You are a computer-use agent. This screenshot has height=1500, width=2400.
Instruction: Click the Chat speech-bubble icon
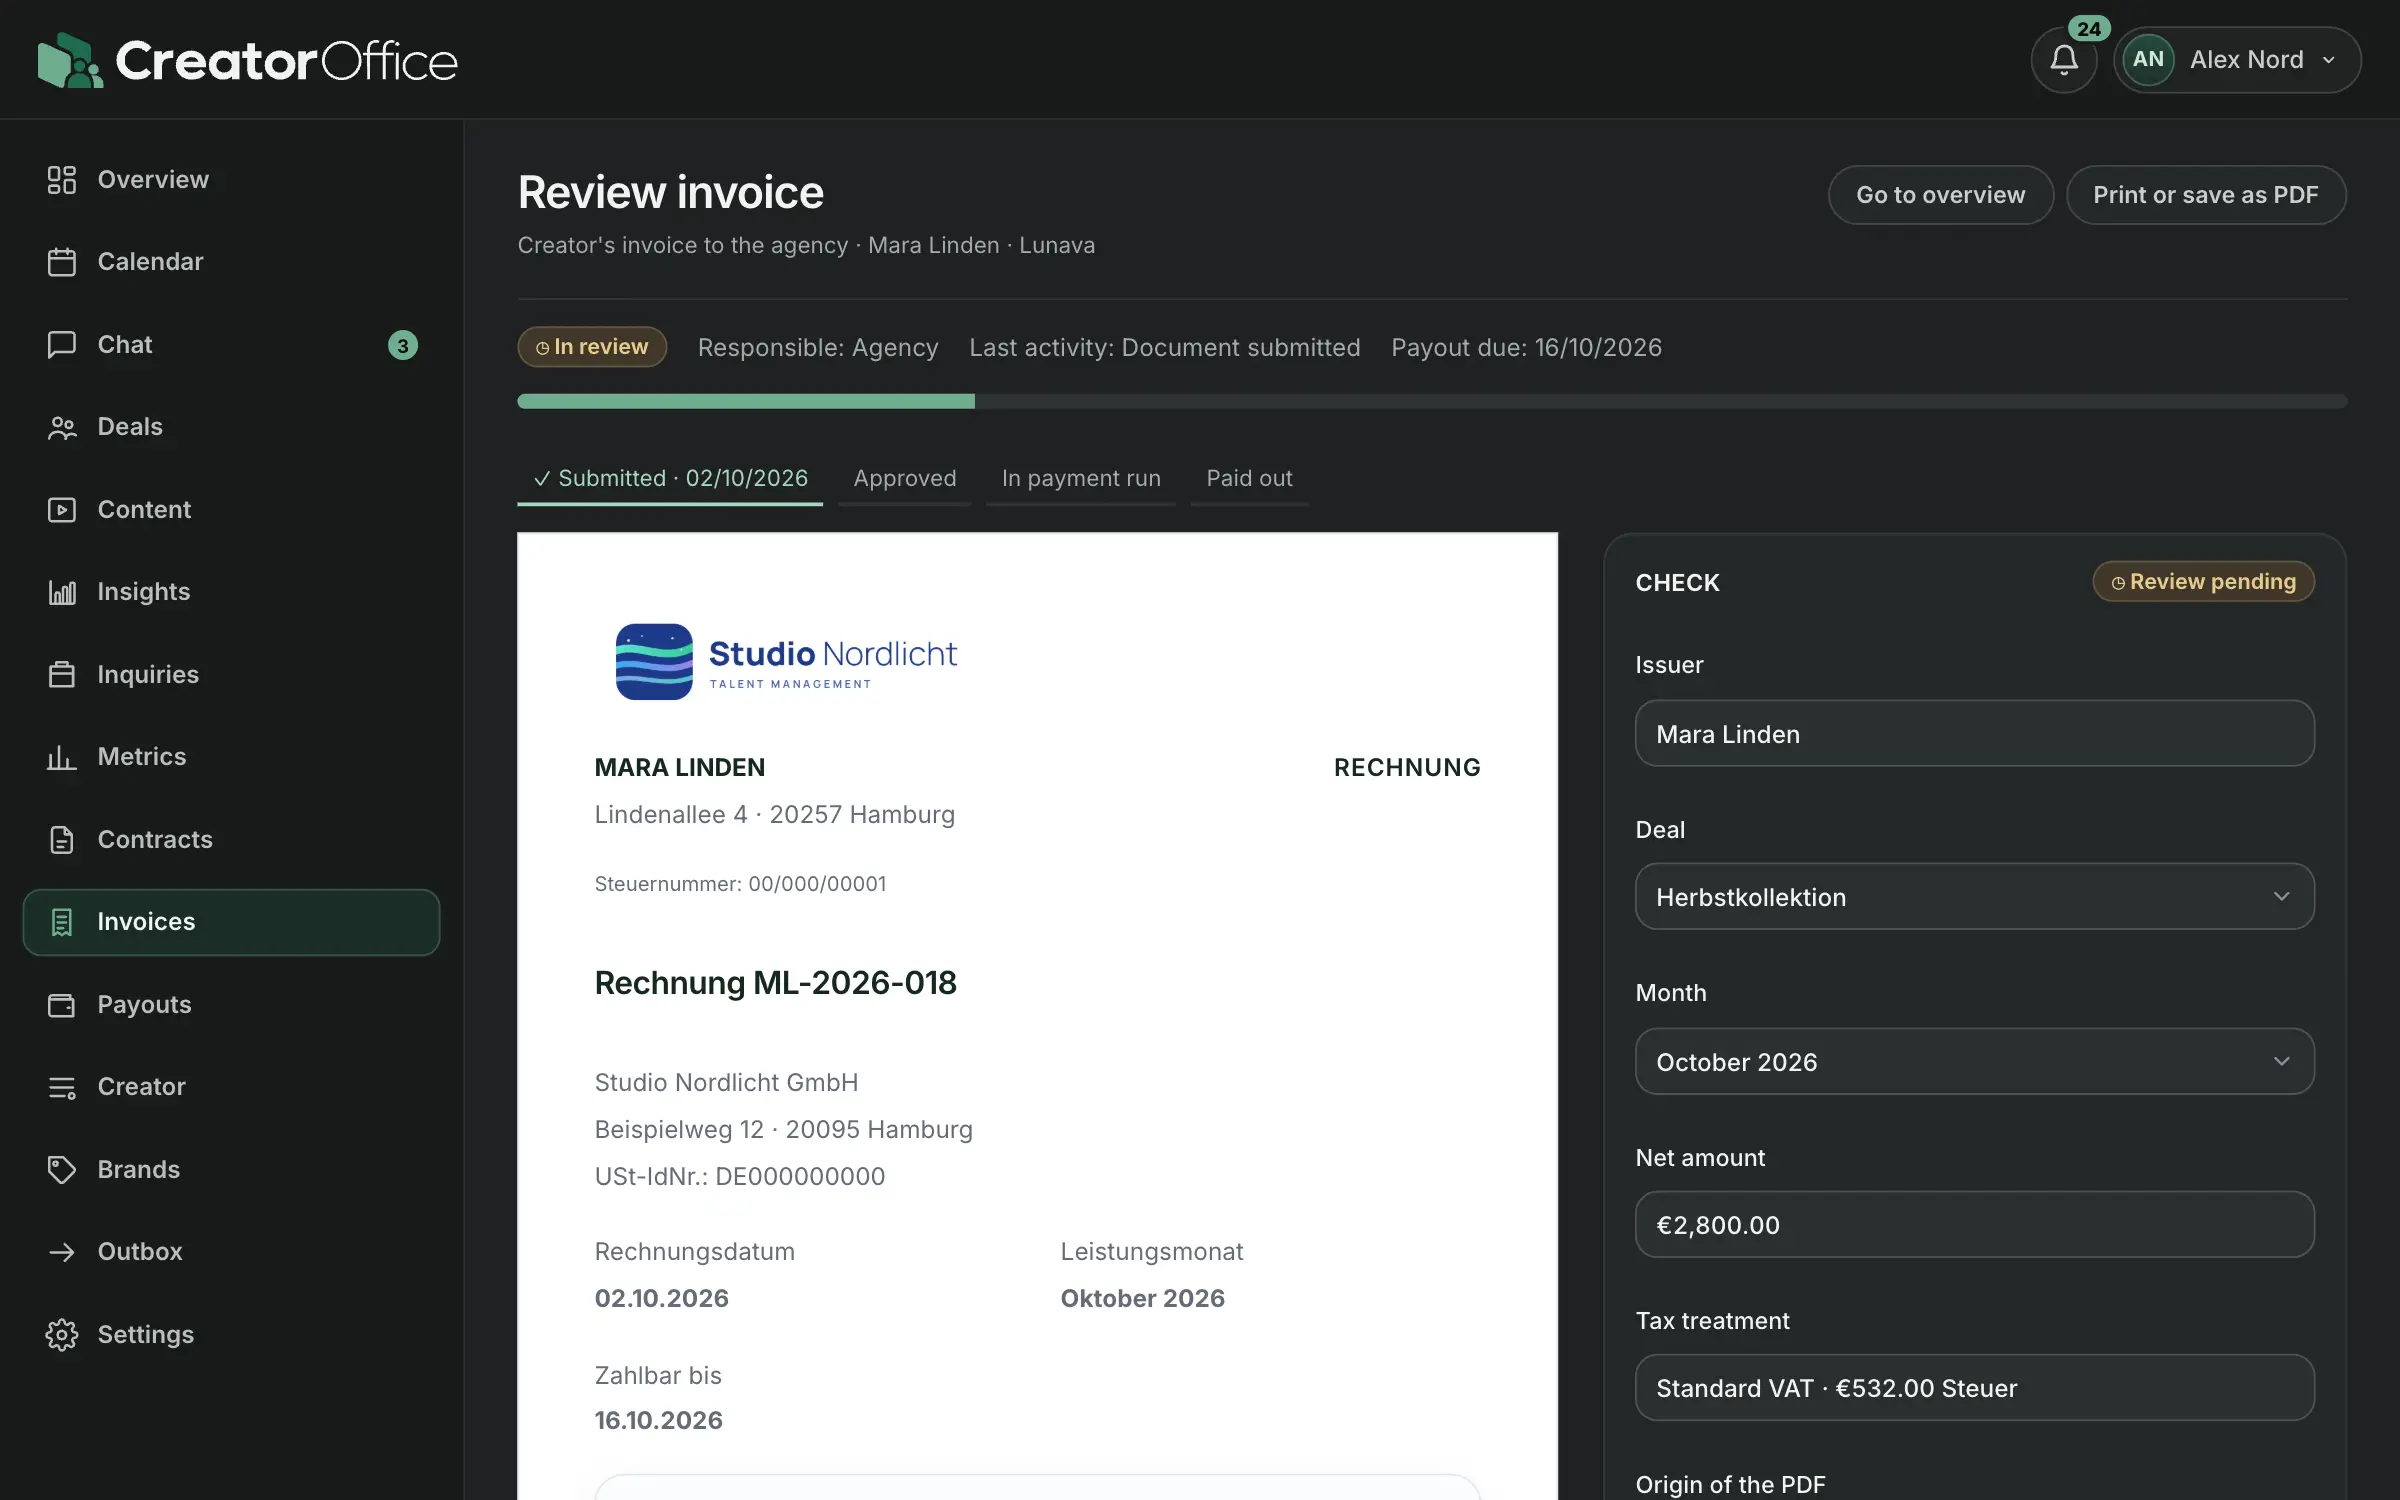pos(62,345)
